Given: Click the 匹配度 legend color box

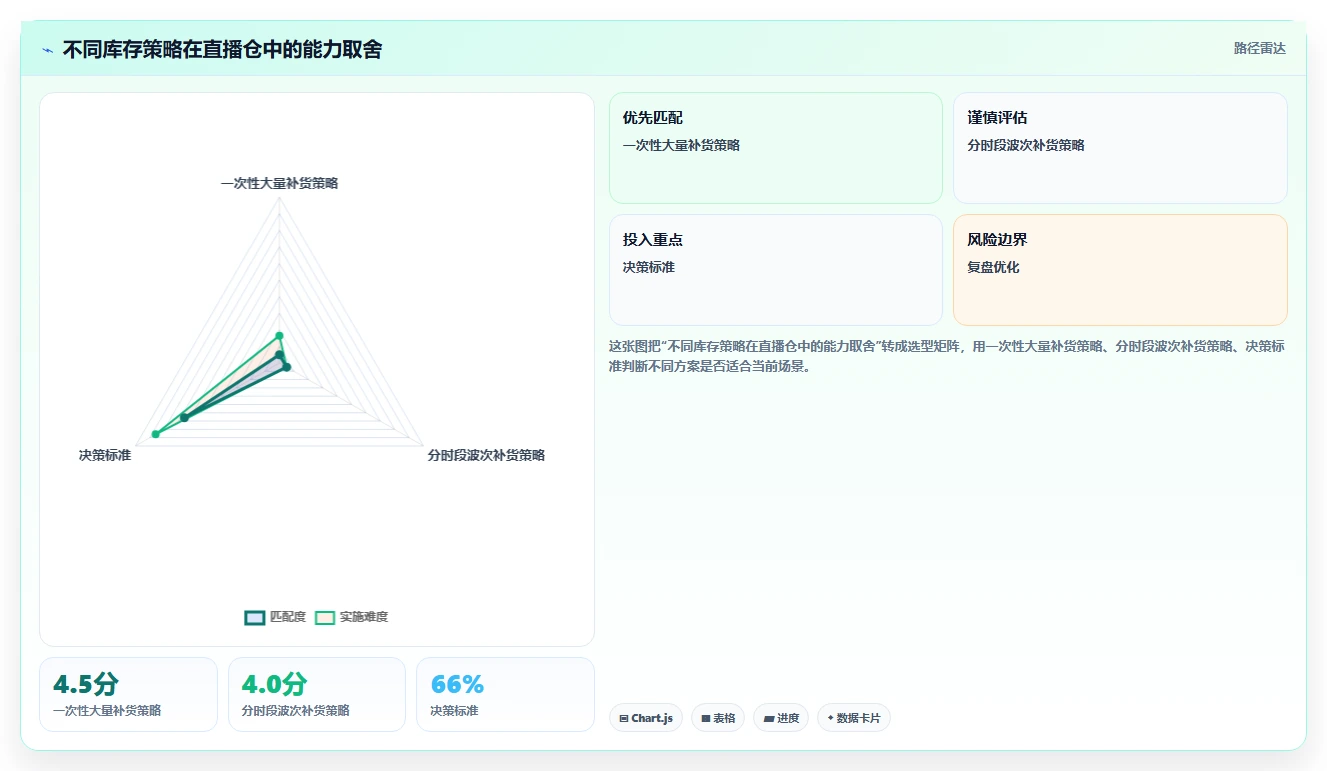Looking at the screenshot, I should click(x=255, y=617).
